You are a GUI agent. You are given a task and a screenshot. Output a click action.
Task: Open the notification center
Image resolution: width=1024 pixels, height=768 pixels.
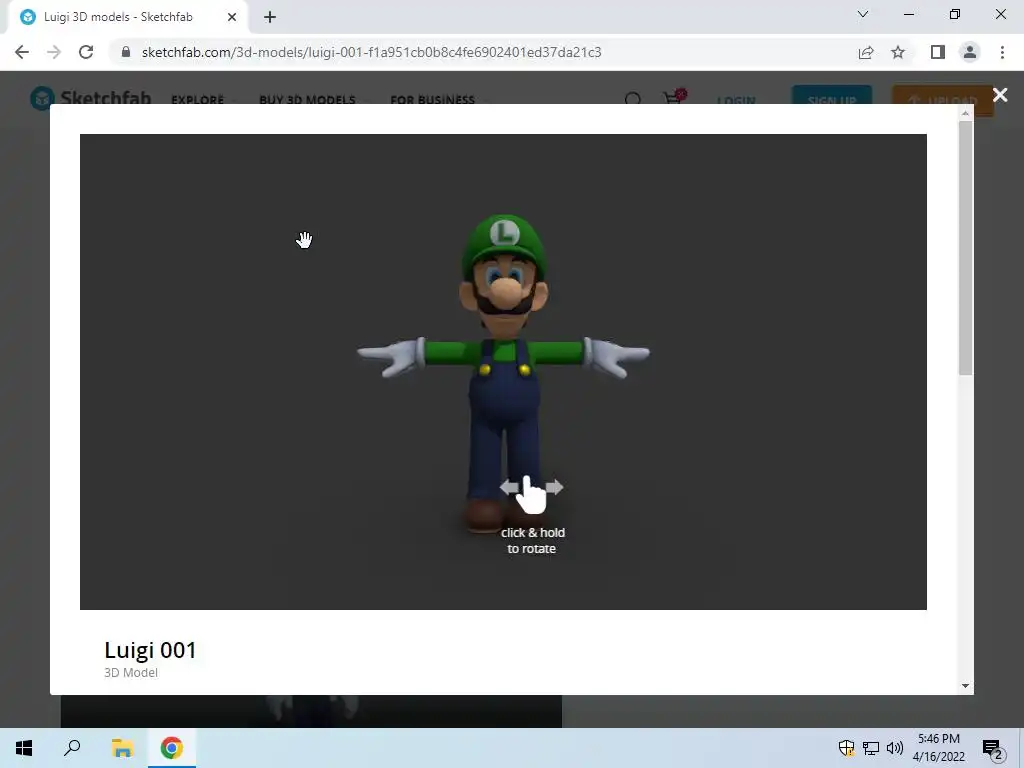993,748
